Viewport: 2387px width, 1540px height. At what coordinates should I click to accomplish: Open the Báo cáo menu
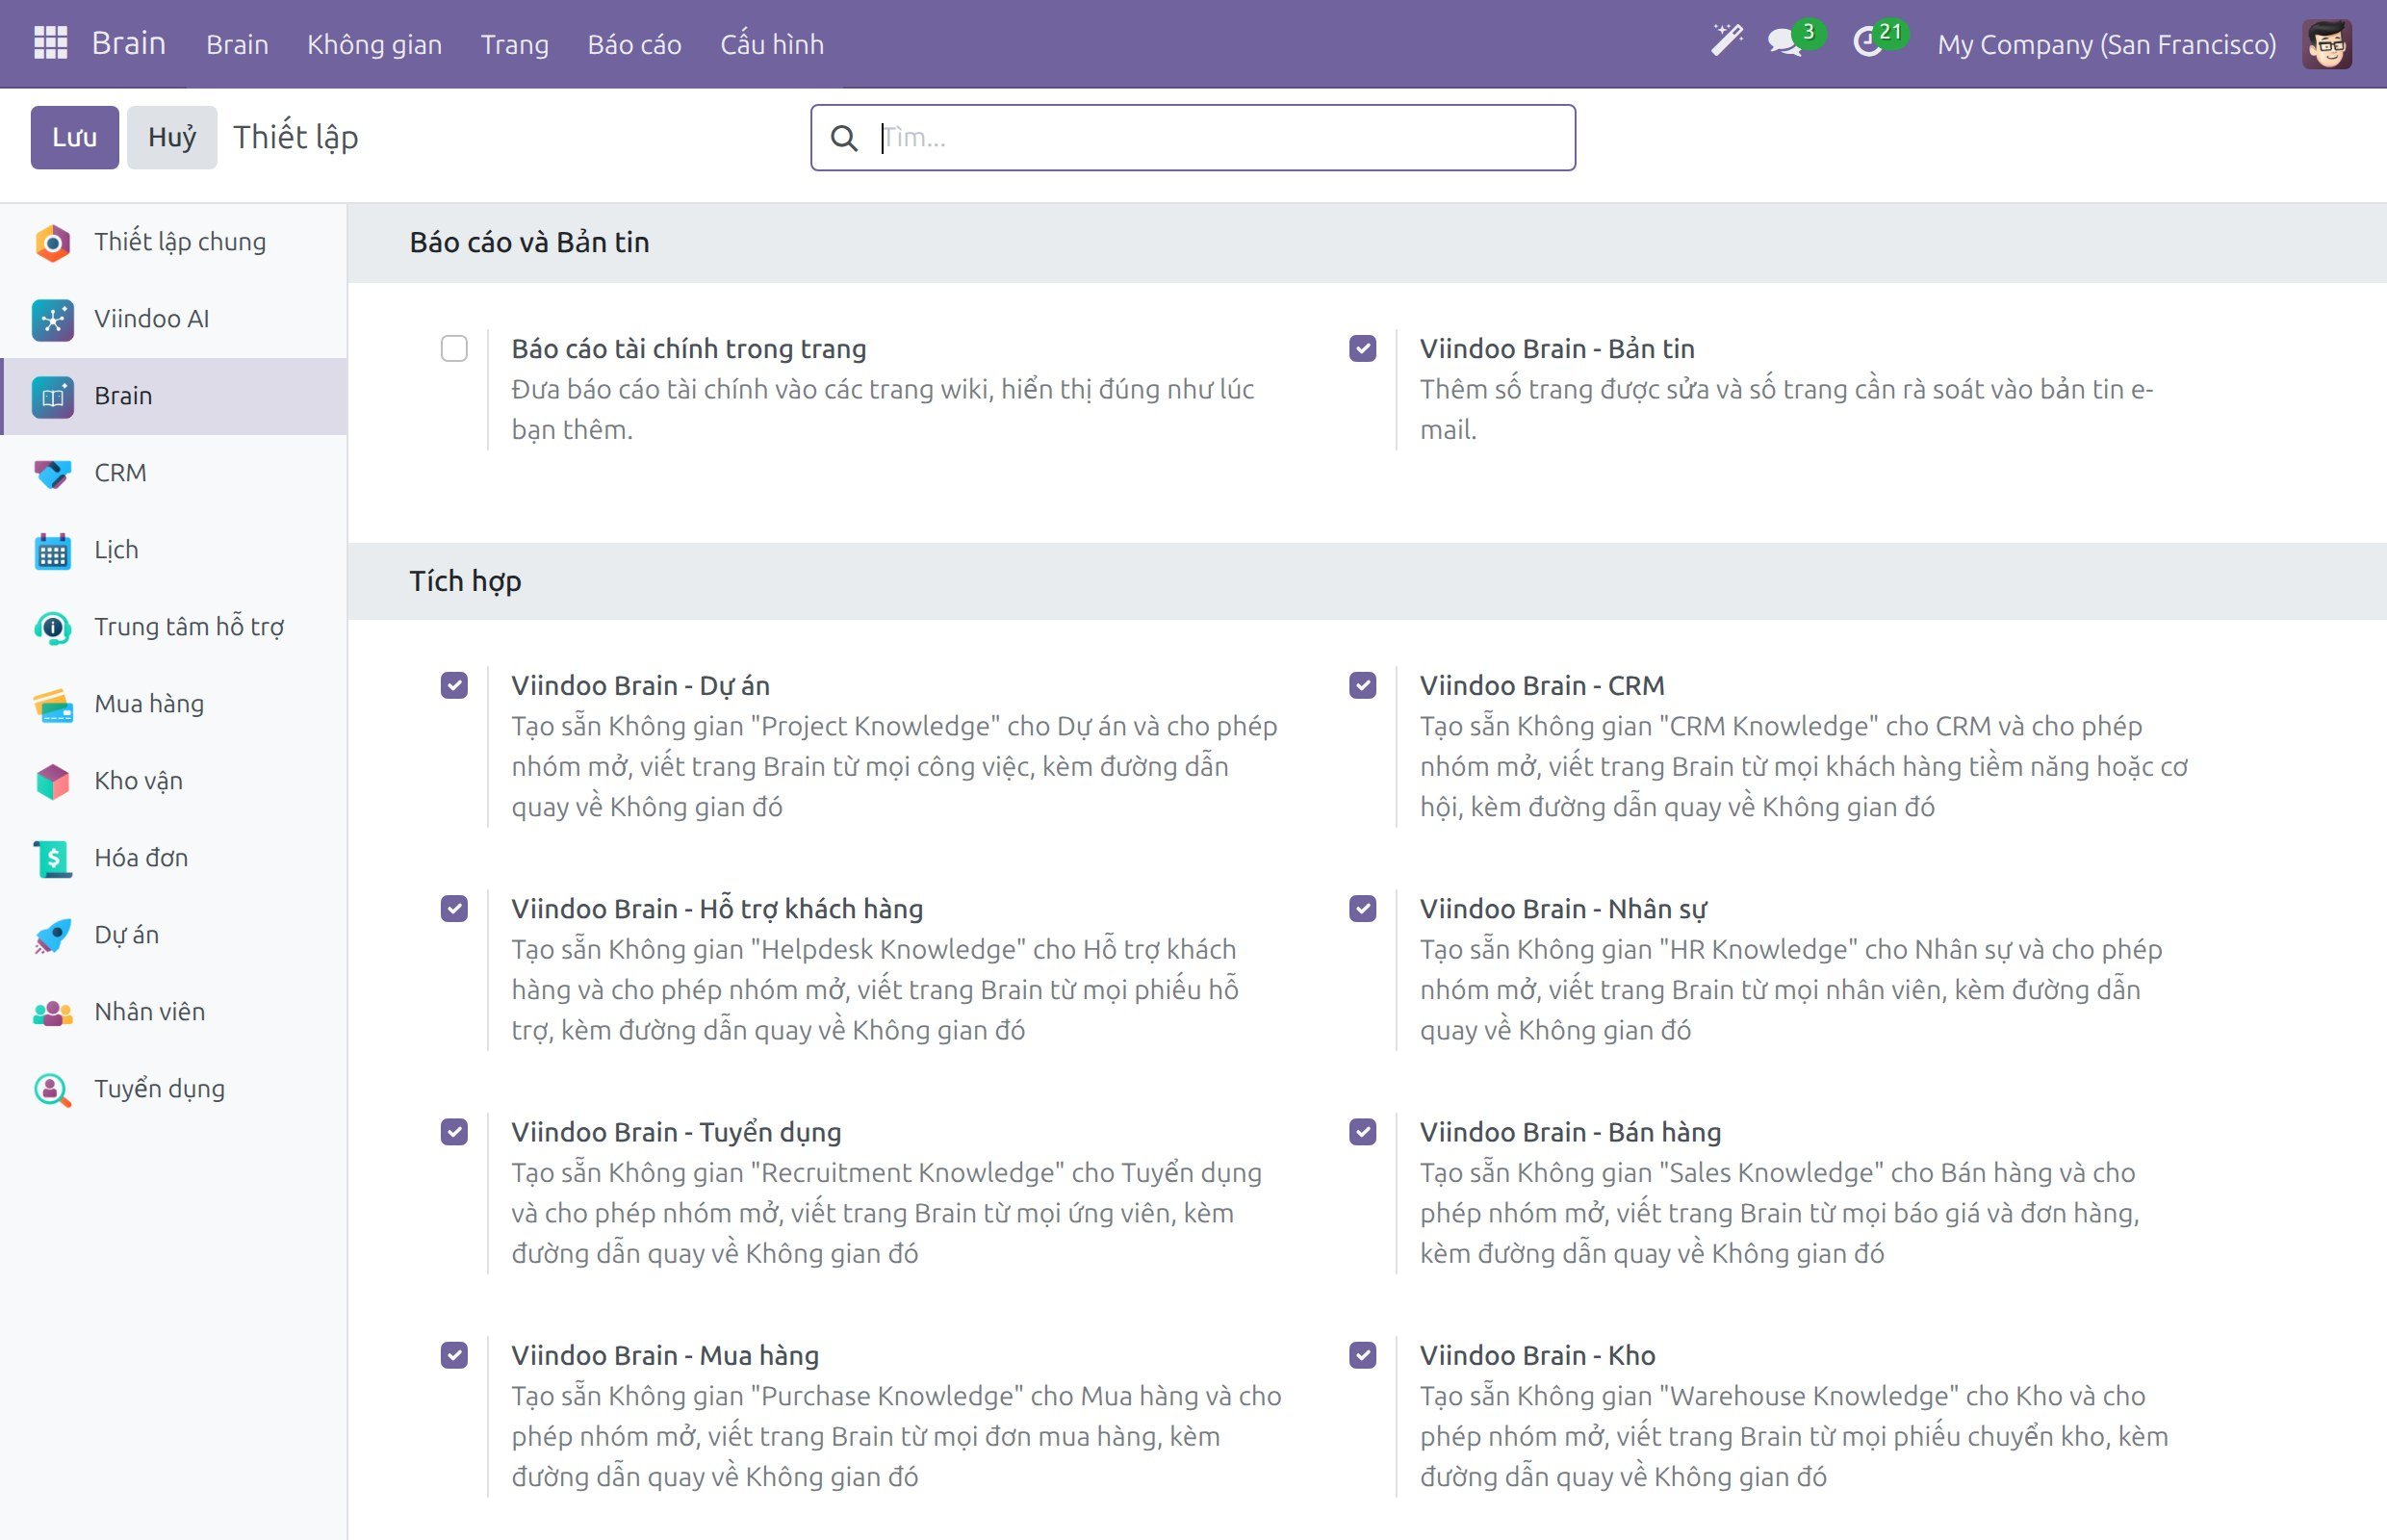(x=634, y=44)
